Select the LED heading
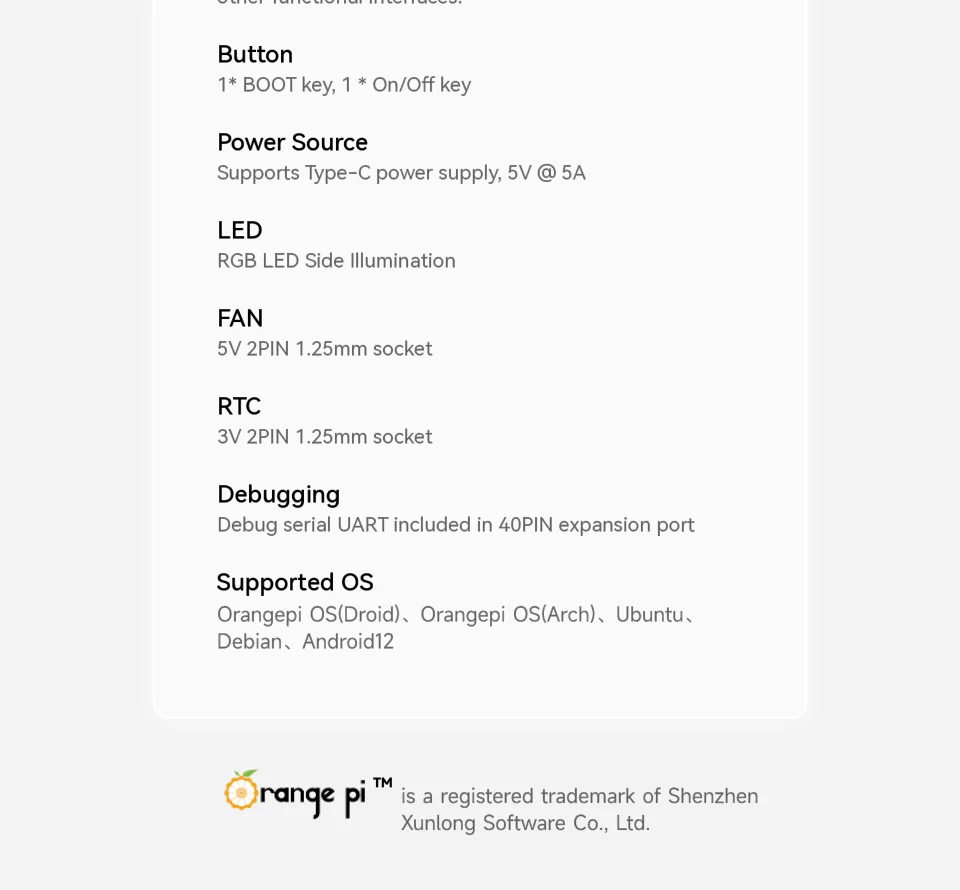The width and height of the screenshot is (960, 890). click(x=240, y=230)
